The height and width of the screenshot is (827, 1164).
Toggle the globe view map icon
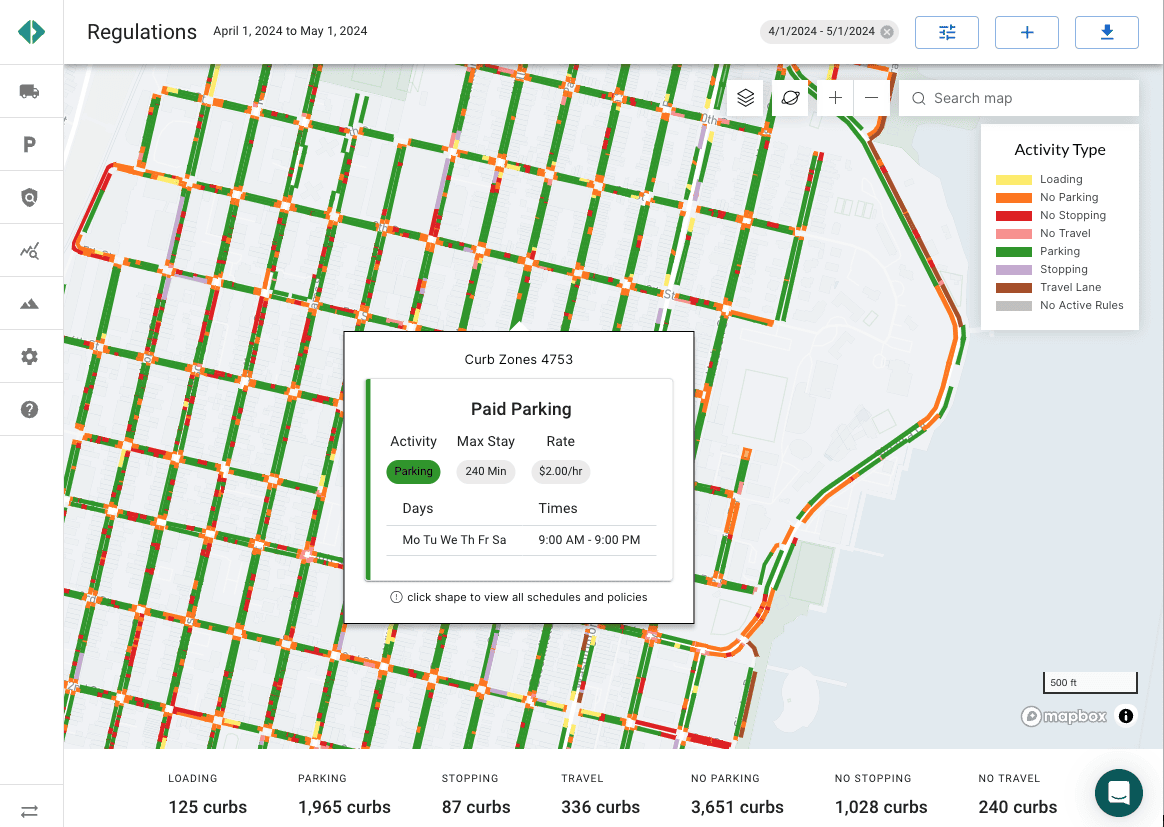pos(791,98)
